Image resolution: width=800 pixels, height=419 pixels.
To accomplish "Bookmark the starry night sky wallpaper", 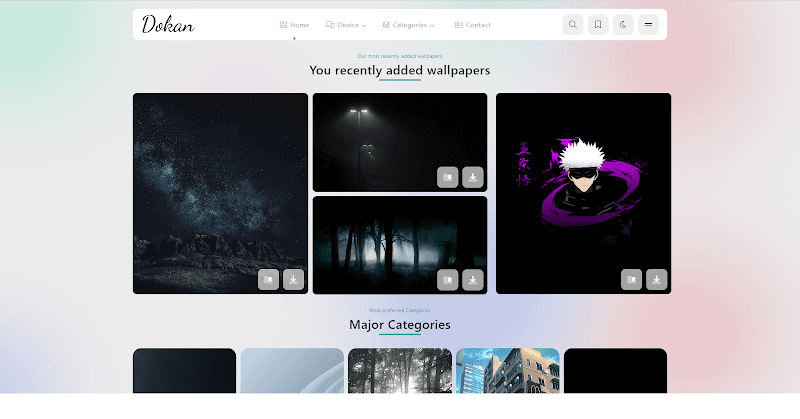I will pos(268,280).
